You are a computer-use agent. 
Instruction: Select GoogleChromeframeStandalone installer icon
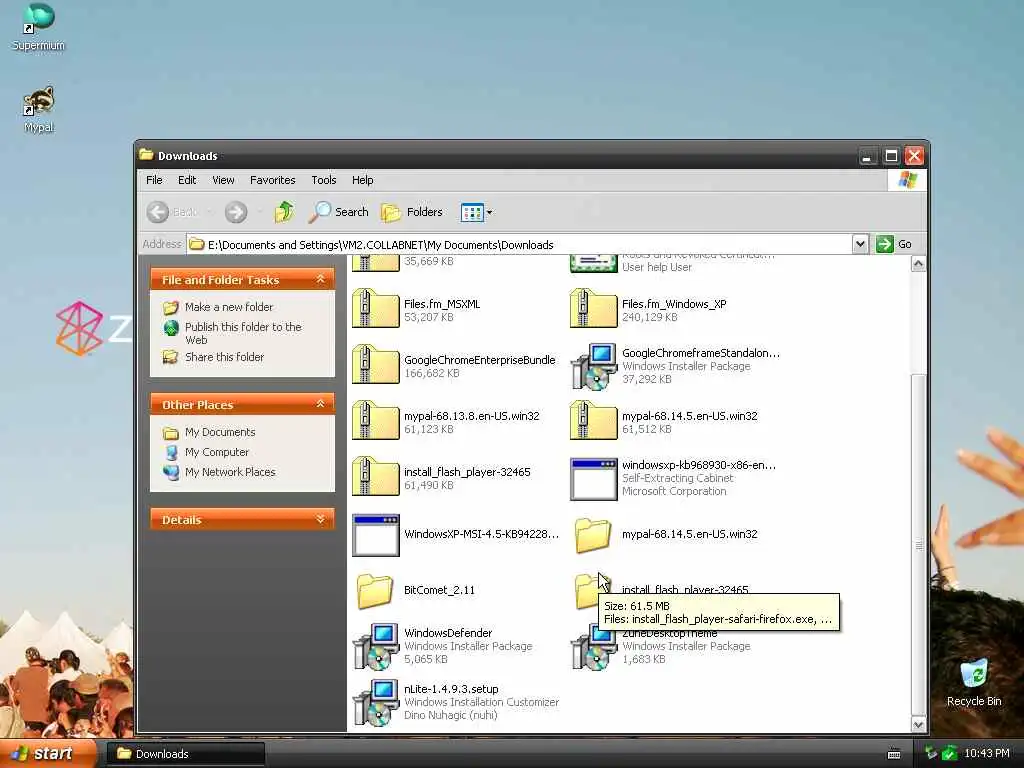coord(594,366)
